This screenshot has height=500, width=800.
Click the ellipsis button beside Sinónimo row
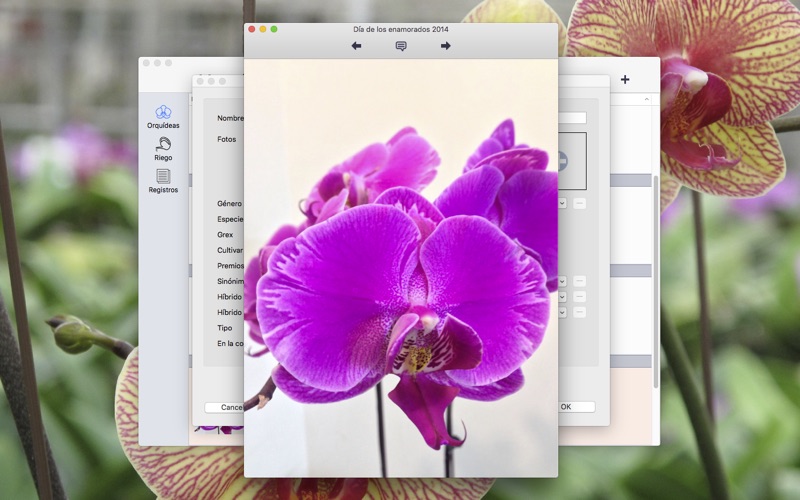(x=580, y=282)
